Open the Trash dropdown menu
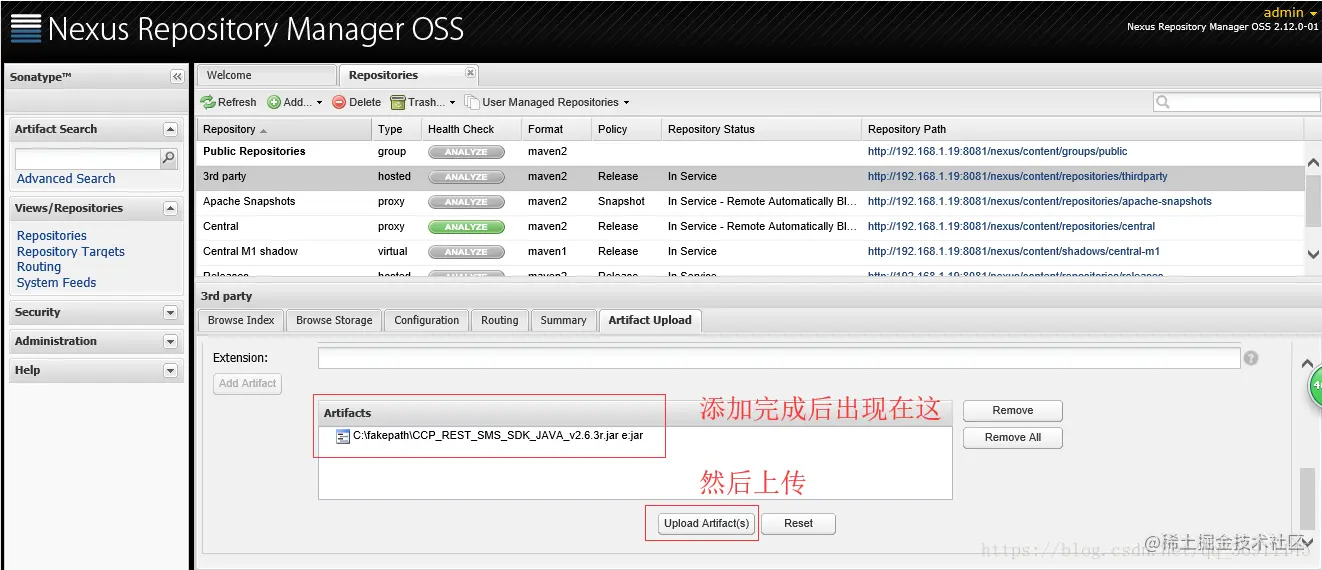 tap(422, 102)
